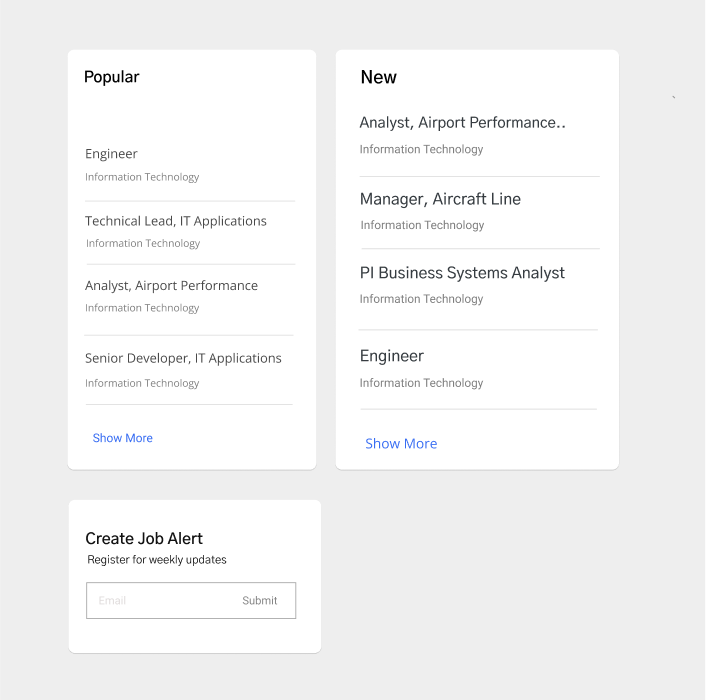The width and height of the screenshot is (706, 700).
Task: Click Information Technology under Manager, Aircraft Line
Action: 422,225
